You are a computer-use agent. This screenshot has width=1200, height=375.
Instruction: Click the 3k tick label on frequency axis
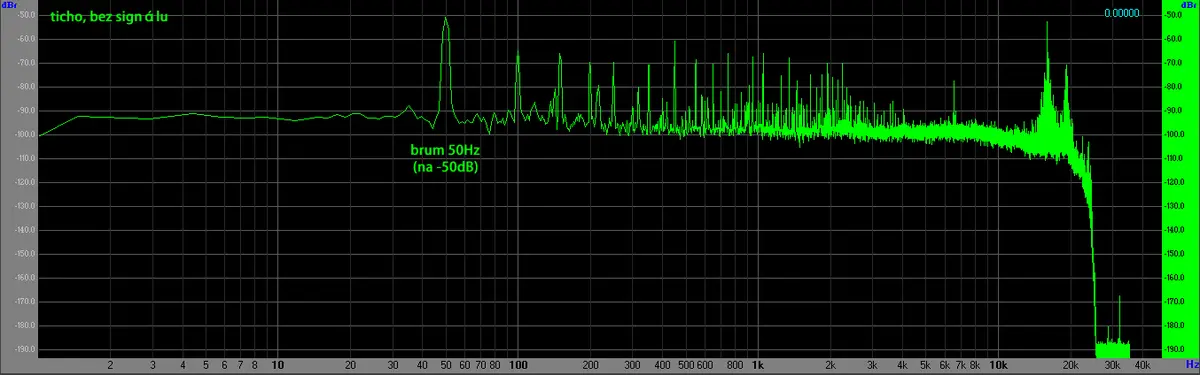[873, 365]
